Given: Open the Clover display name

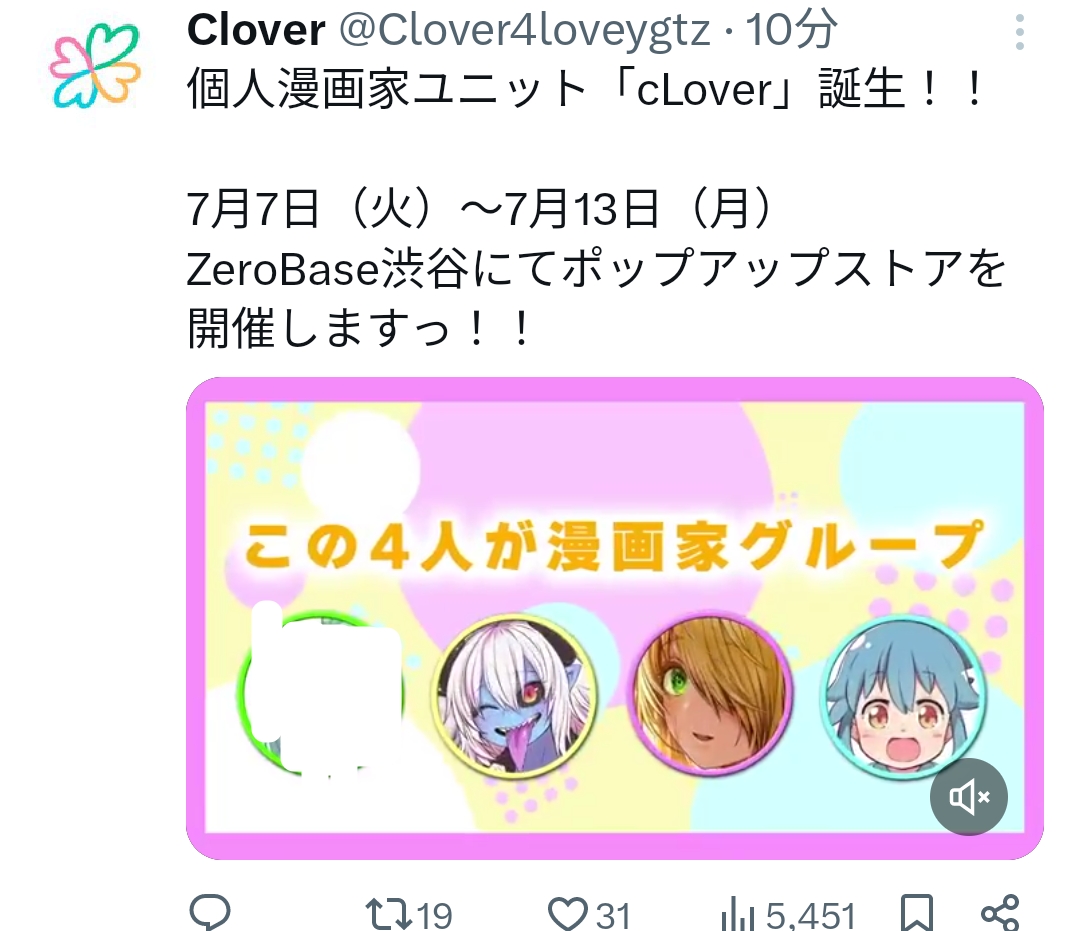Looking at the screenshot, I should [256, 30].
